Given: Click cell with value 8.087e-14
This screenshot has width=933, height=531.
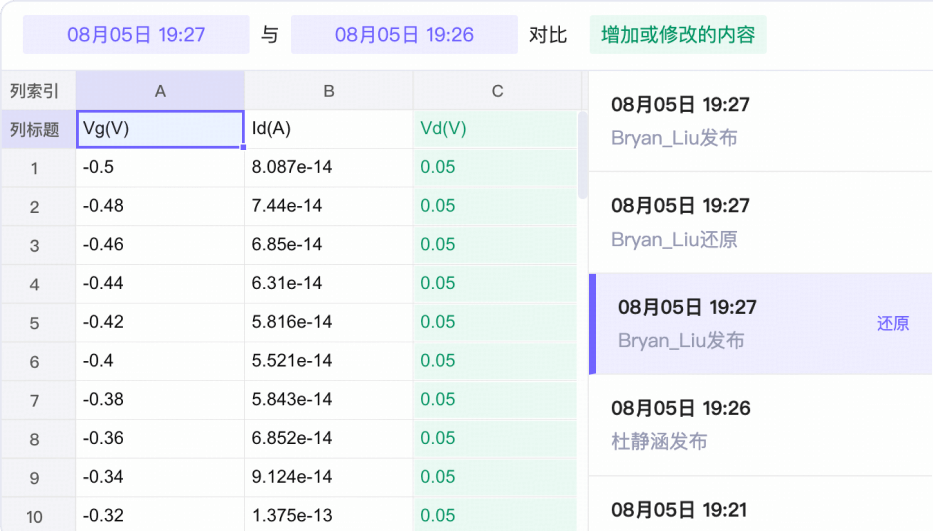Looking at the screenshot, I should 328,168.
